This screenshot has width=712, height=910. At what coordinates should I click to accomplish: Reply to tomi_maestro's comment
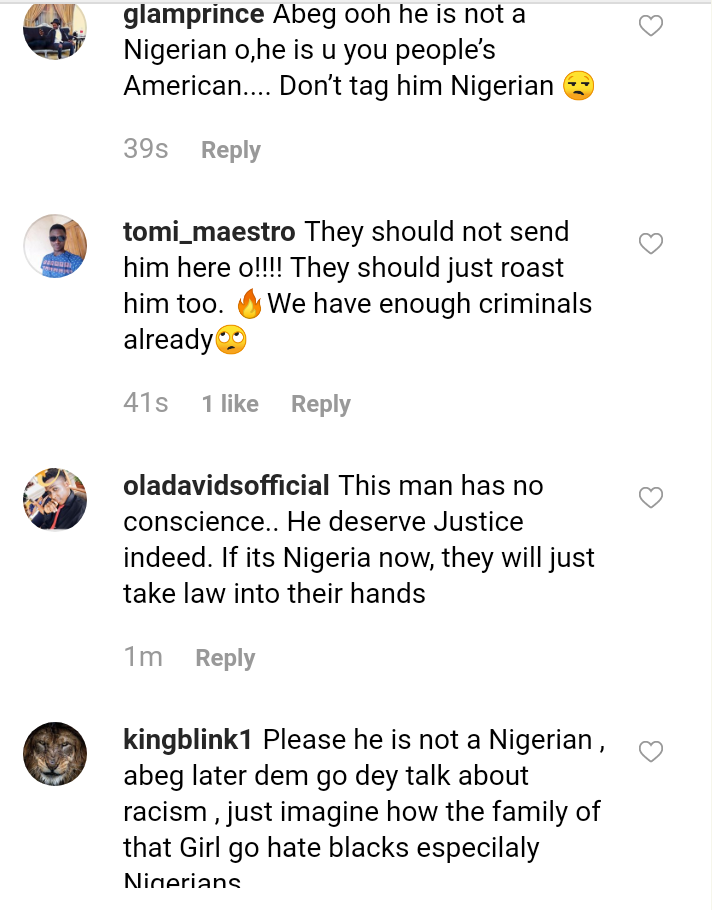pos(320,404)
